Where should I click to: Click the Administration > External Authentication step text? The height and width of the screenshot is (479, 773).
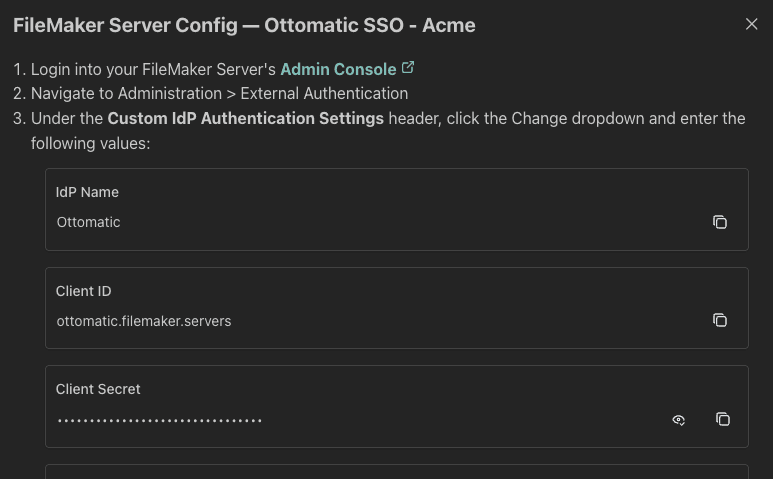220,93
